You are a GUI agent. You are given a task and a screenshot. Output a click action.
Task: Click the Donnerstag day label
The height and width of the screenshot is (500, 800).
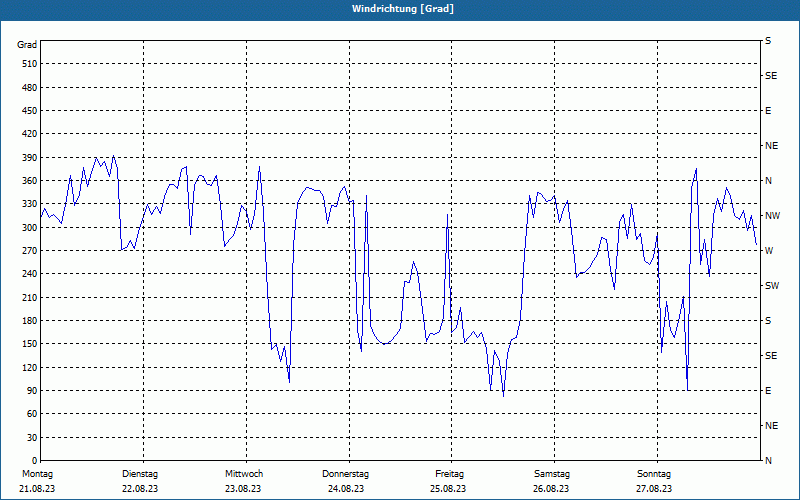[x=345, y=474]
